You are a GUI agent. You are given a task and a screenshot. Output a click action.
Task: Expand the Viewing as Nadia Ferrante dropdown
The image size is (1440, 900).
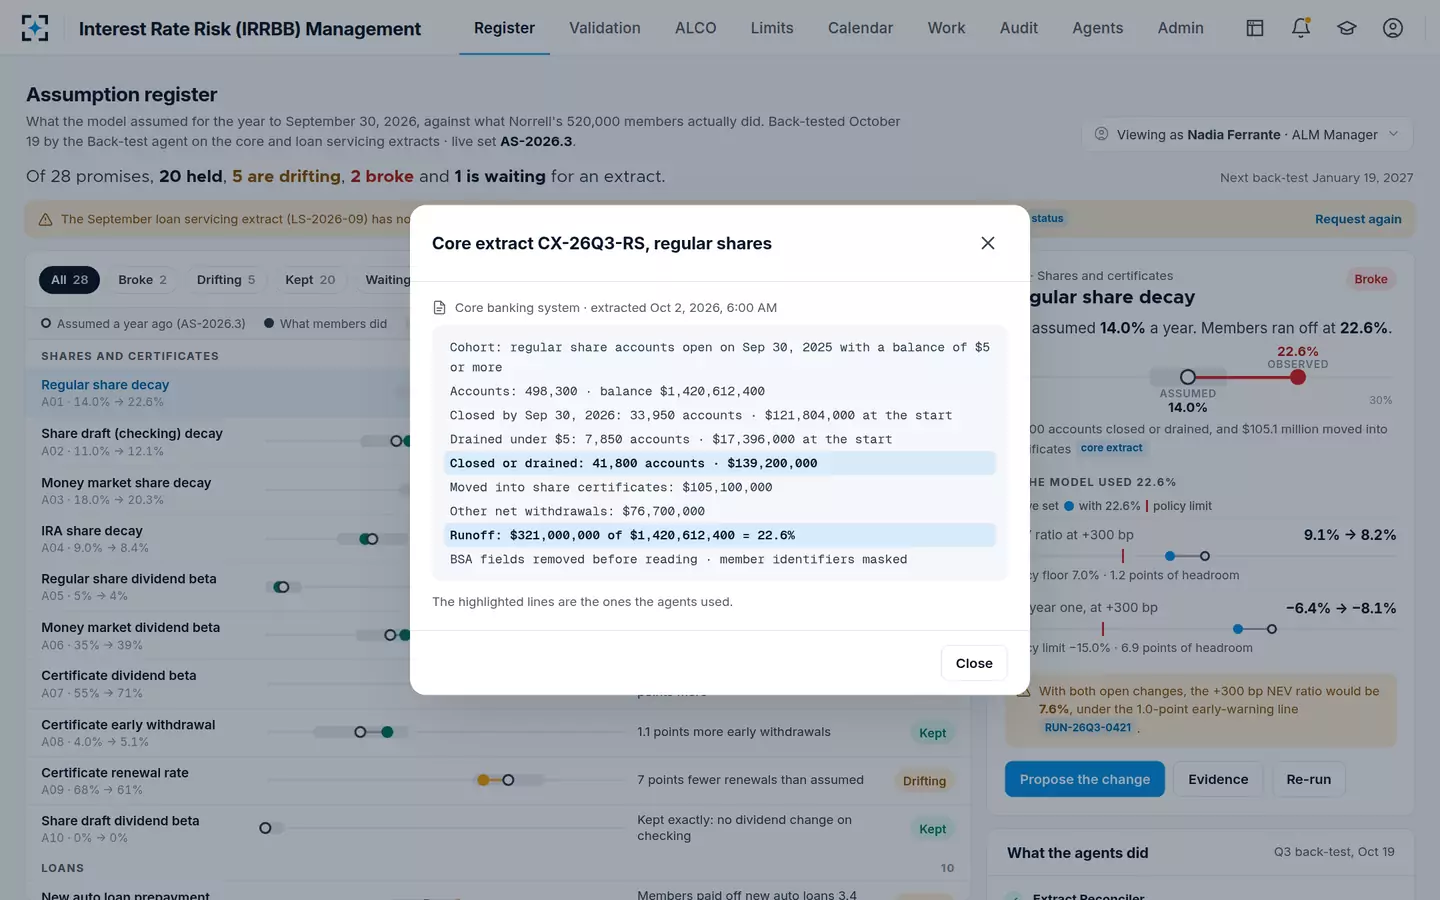(1247, 134)
